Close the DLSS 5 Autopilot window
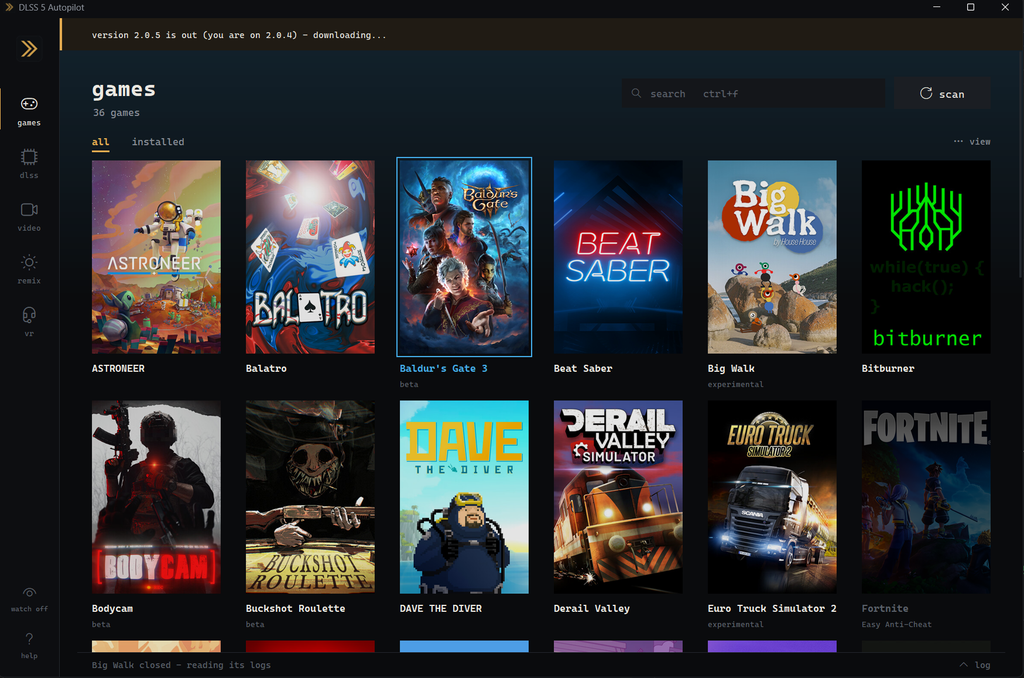This screenshot has height=678, width=1024. pyautogui.click(x=1005, y=7)
